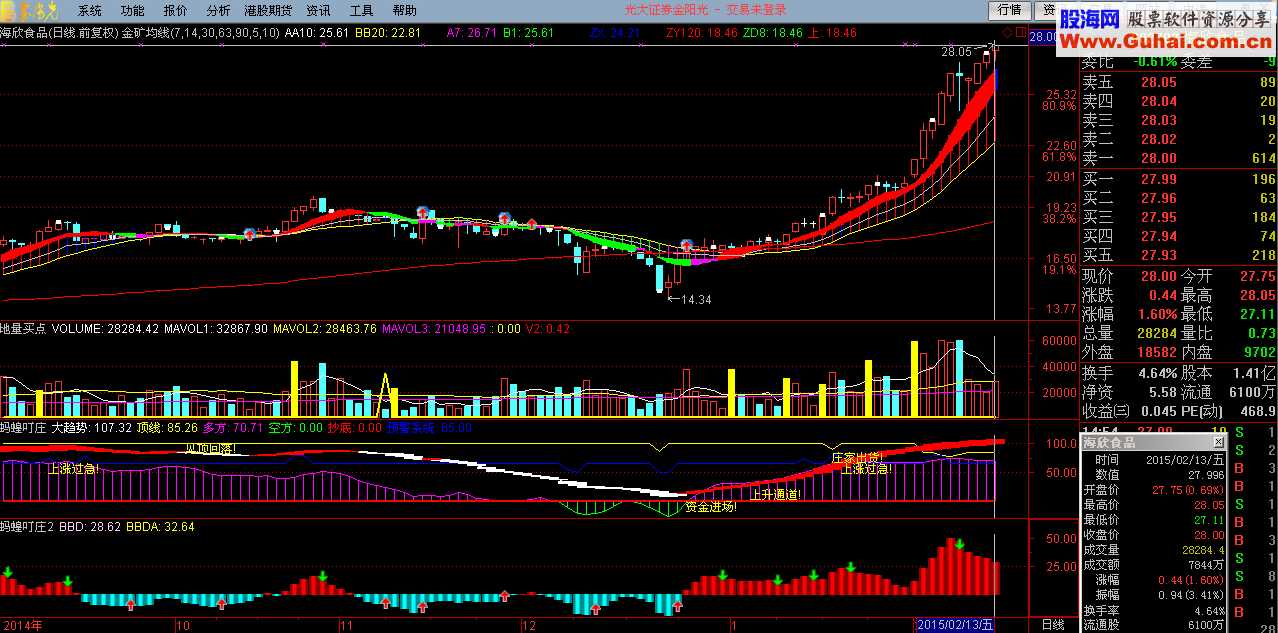This screenshot has width=1278, height=633.
Task: Click the 现价 28.00 value
Action: click(1157, 277)
